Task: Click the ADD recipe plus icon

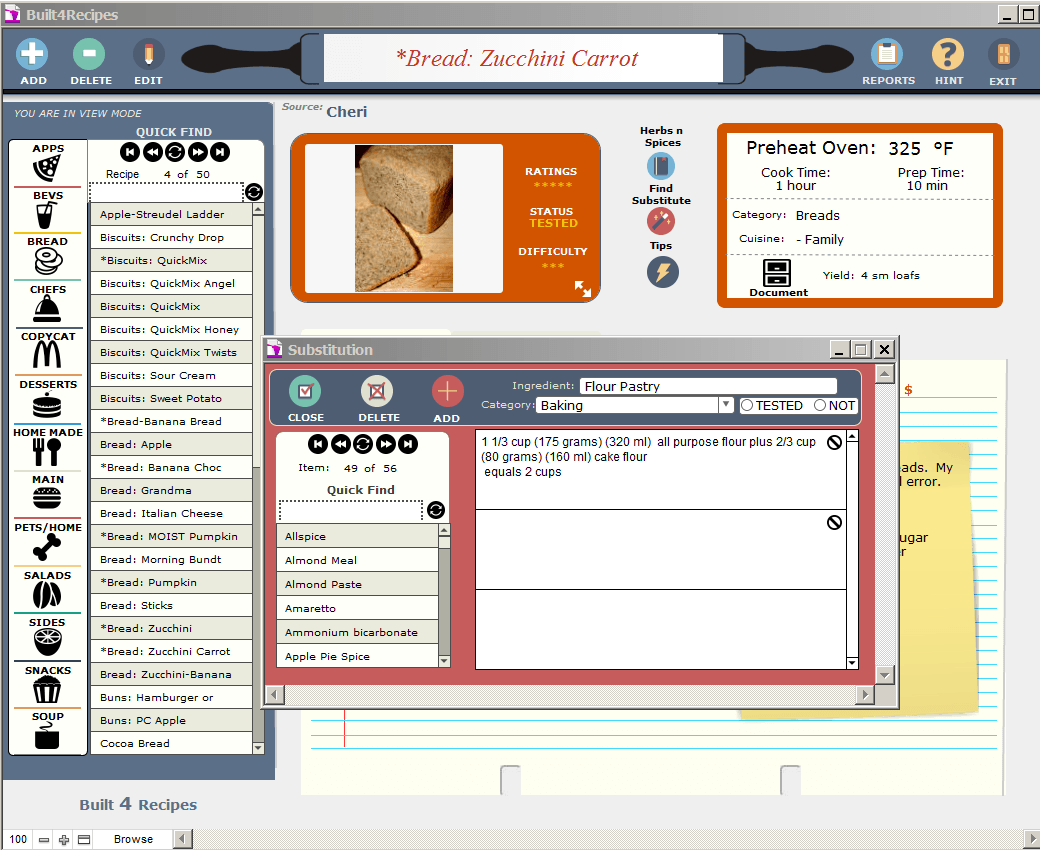Action: tap(33, 54)
